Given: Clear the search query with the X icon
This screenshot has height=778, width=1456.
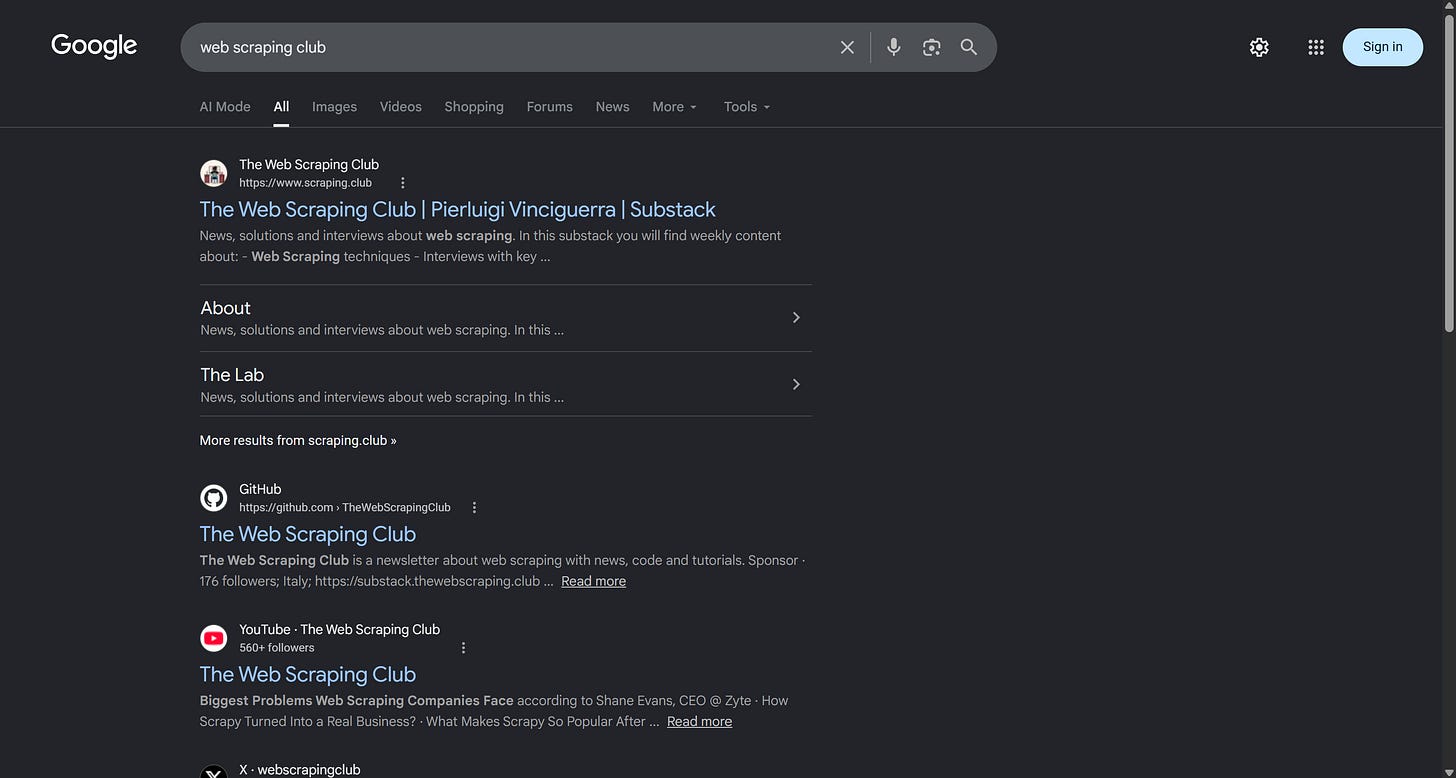Looking at the screenshot, I should [847, 47].
